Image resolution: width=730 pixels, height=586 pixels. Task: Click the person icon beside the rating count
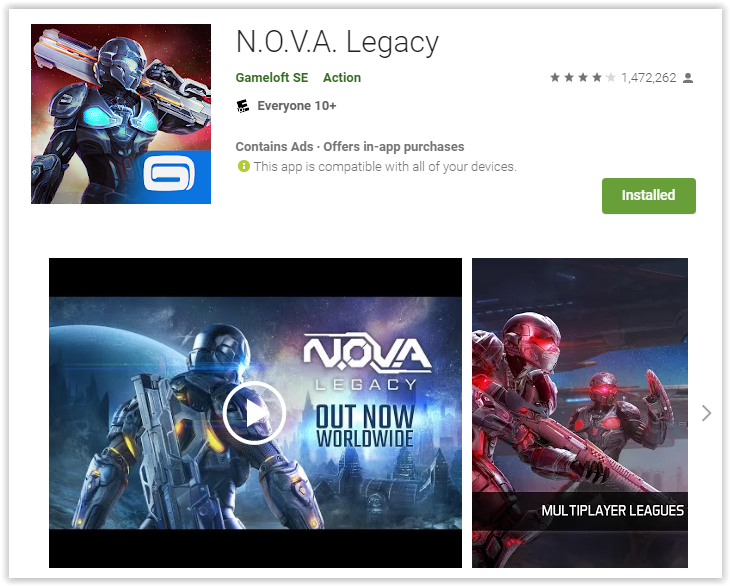[688, 78]
